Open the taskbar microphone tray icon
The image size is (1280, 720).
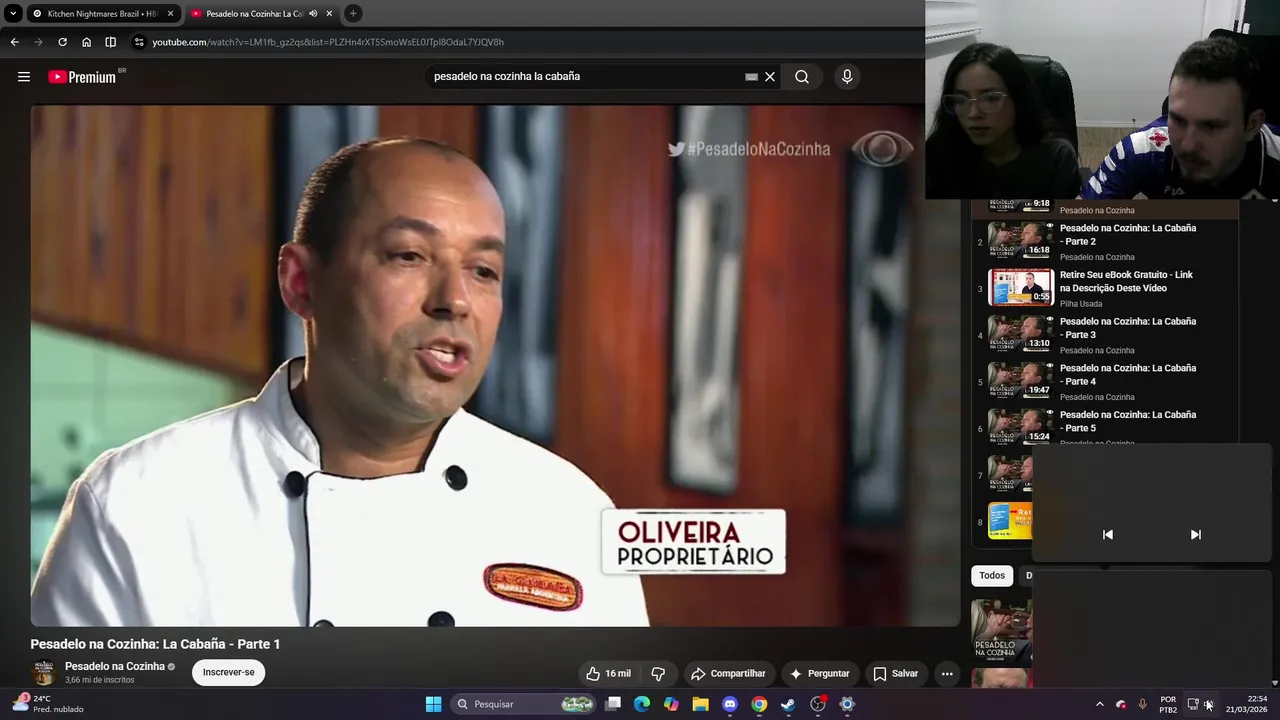click(1142, 704)
